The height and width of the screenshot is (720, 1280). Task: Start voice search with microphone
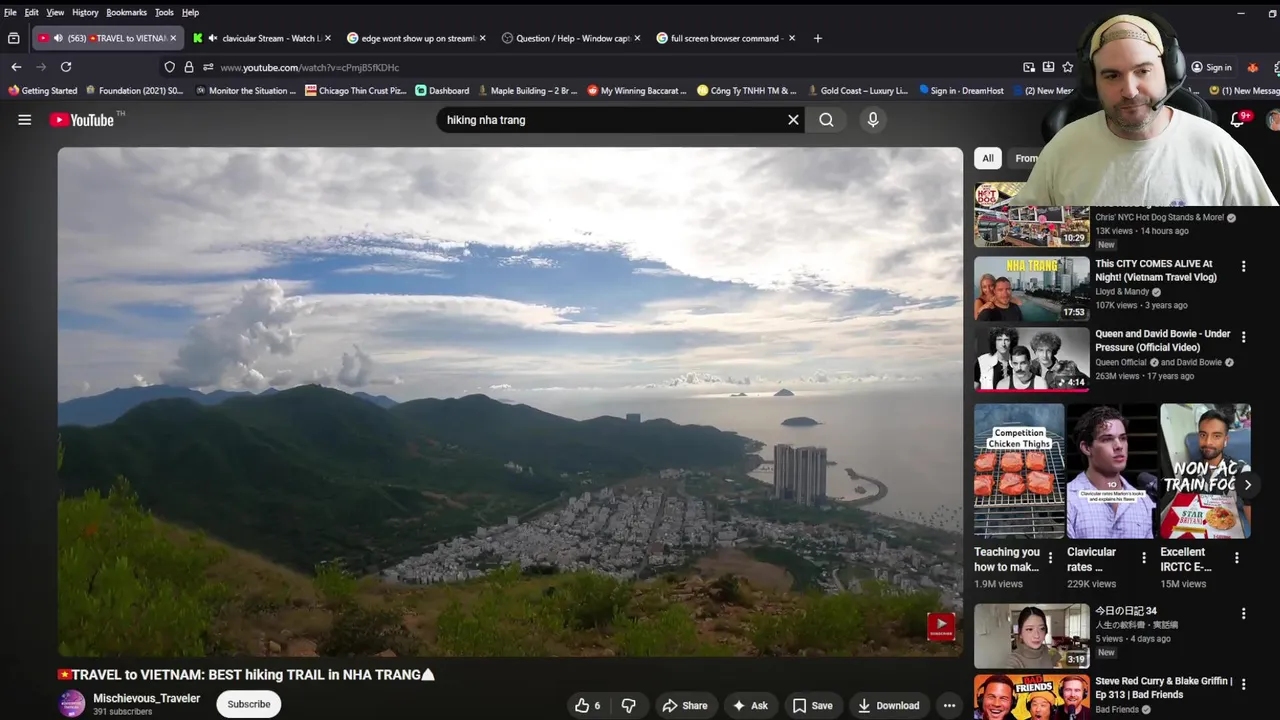click(873, 120)
